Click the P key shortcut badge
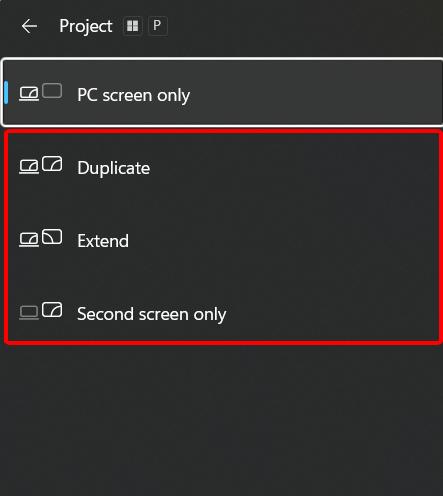Image resolution: width=443 pixels, height=496 pixels. [157, 26]
